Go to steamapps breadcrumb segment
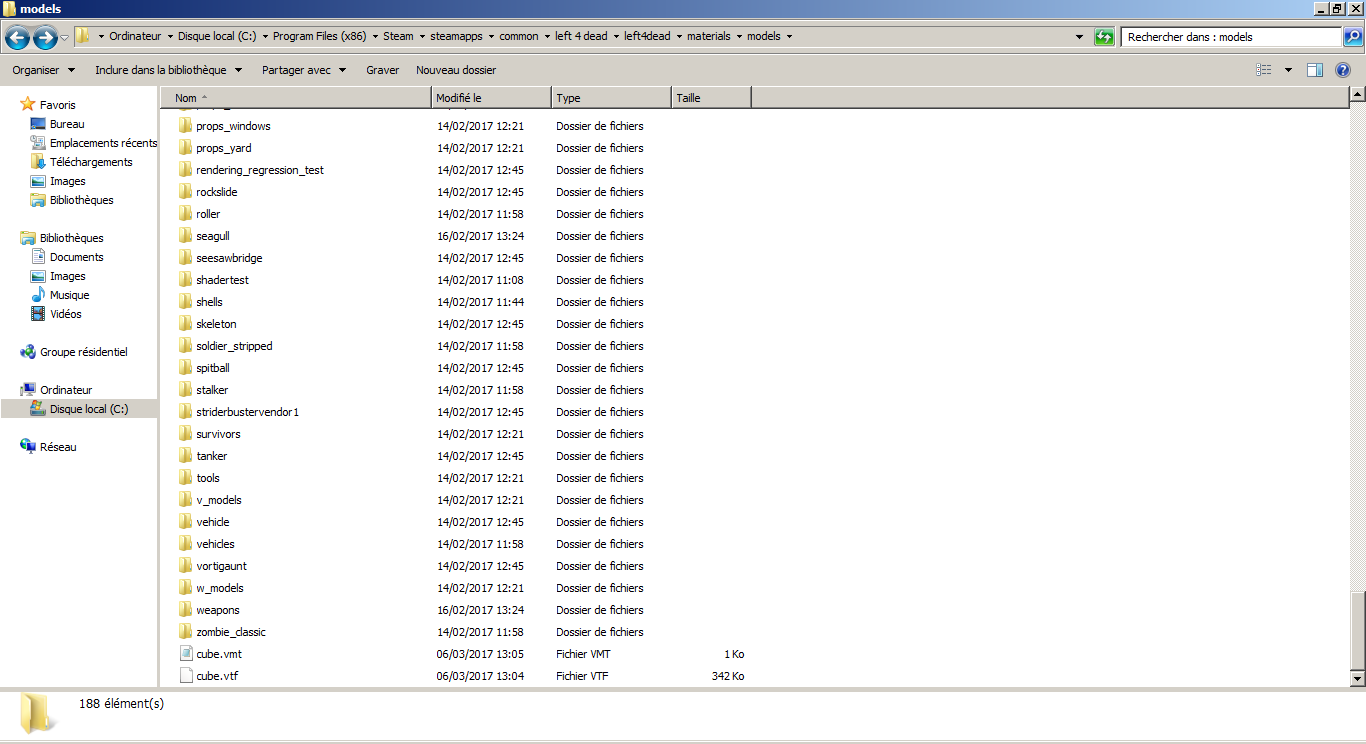This screenshot has width=1366, height=744. 456,37
